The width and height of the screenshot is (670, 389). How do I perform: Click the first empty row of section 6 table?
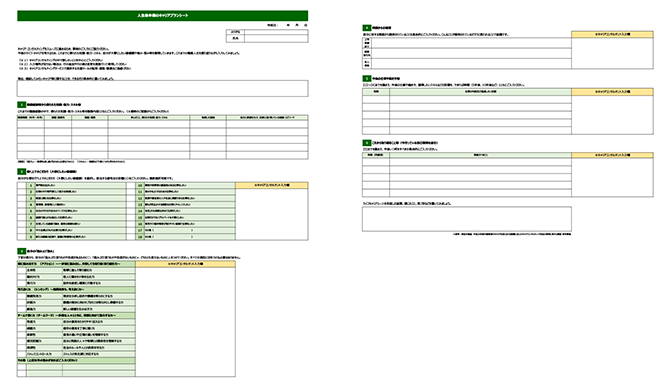pos(467,162)
